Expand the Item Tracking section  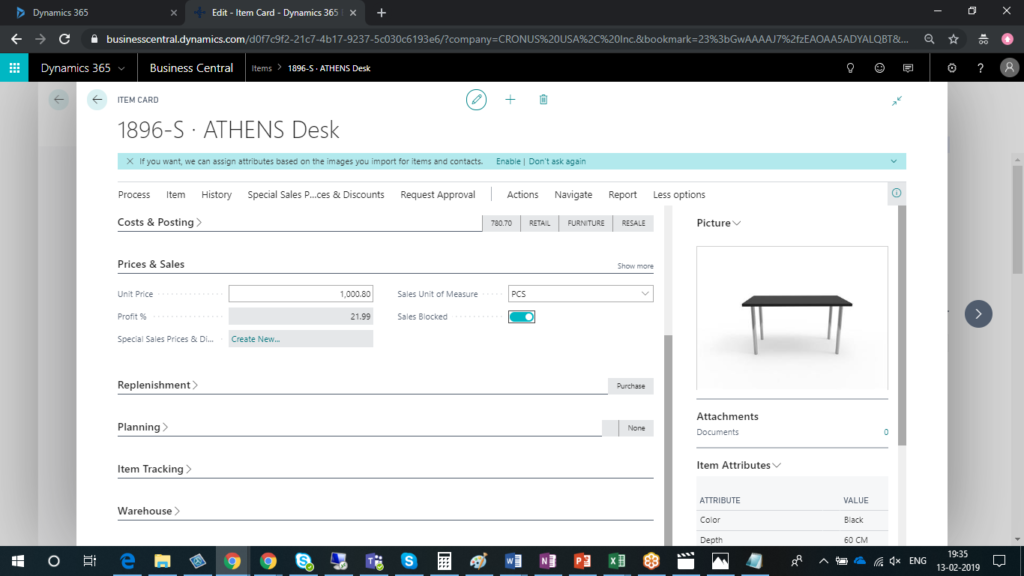point(154,469)
